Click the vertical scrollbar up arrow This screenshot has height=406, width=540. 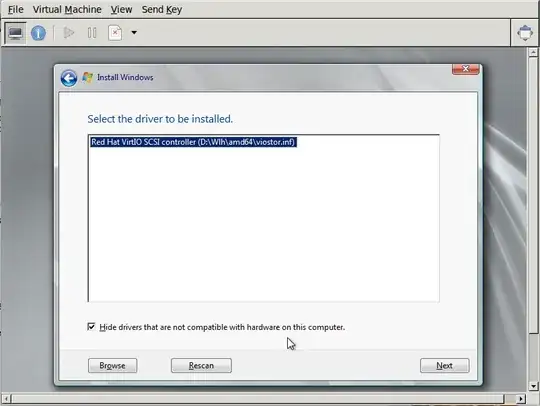point(533,52)
